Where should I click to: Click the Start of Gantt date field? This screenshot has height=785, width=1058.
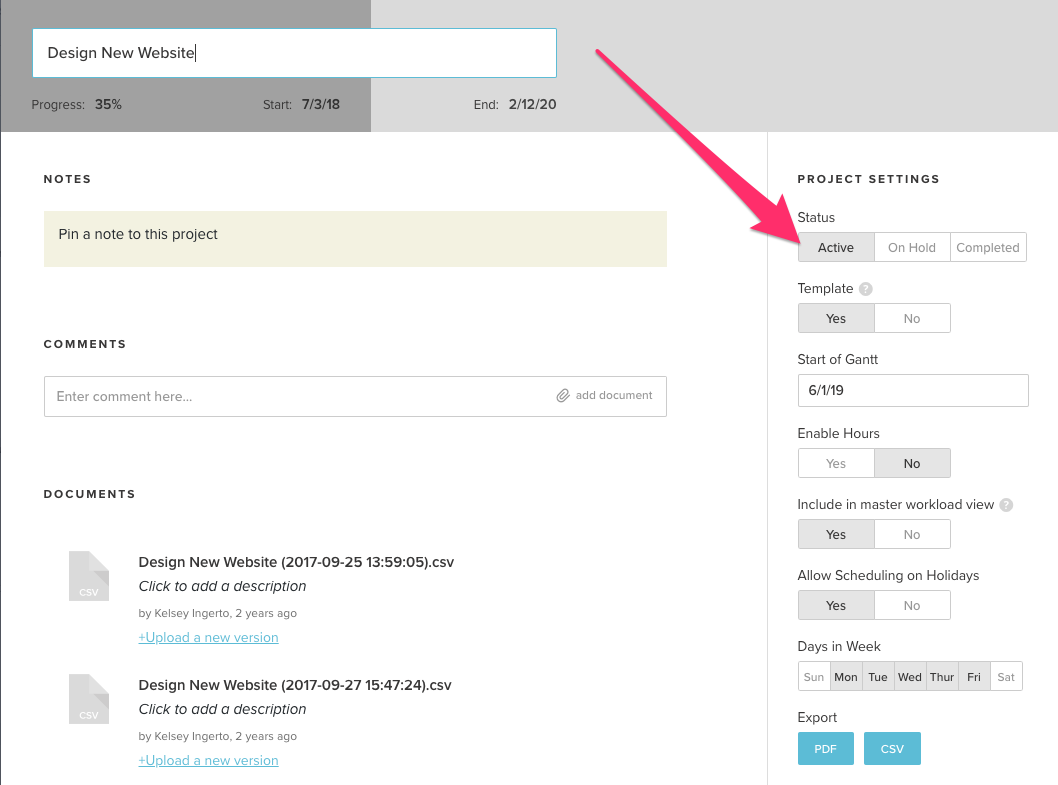(x=913, y=390)
